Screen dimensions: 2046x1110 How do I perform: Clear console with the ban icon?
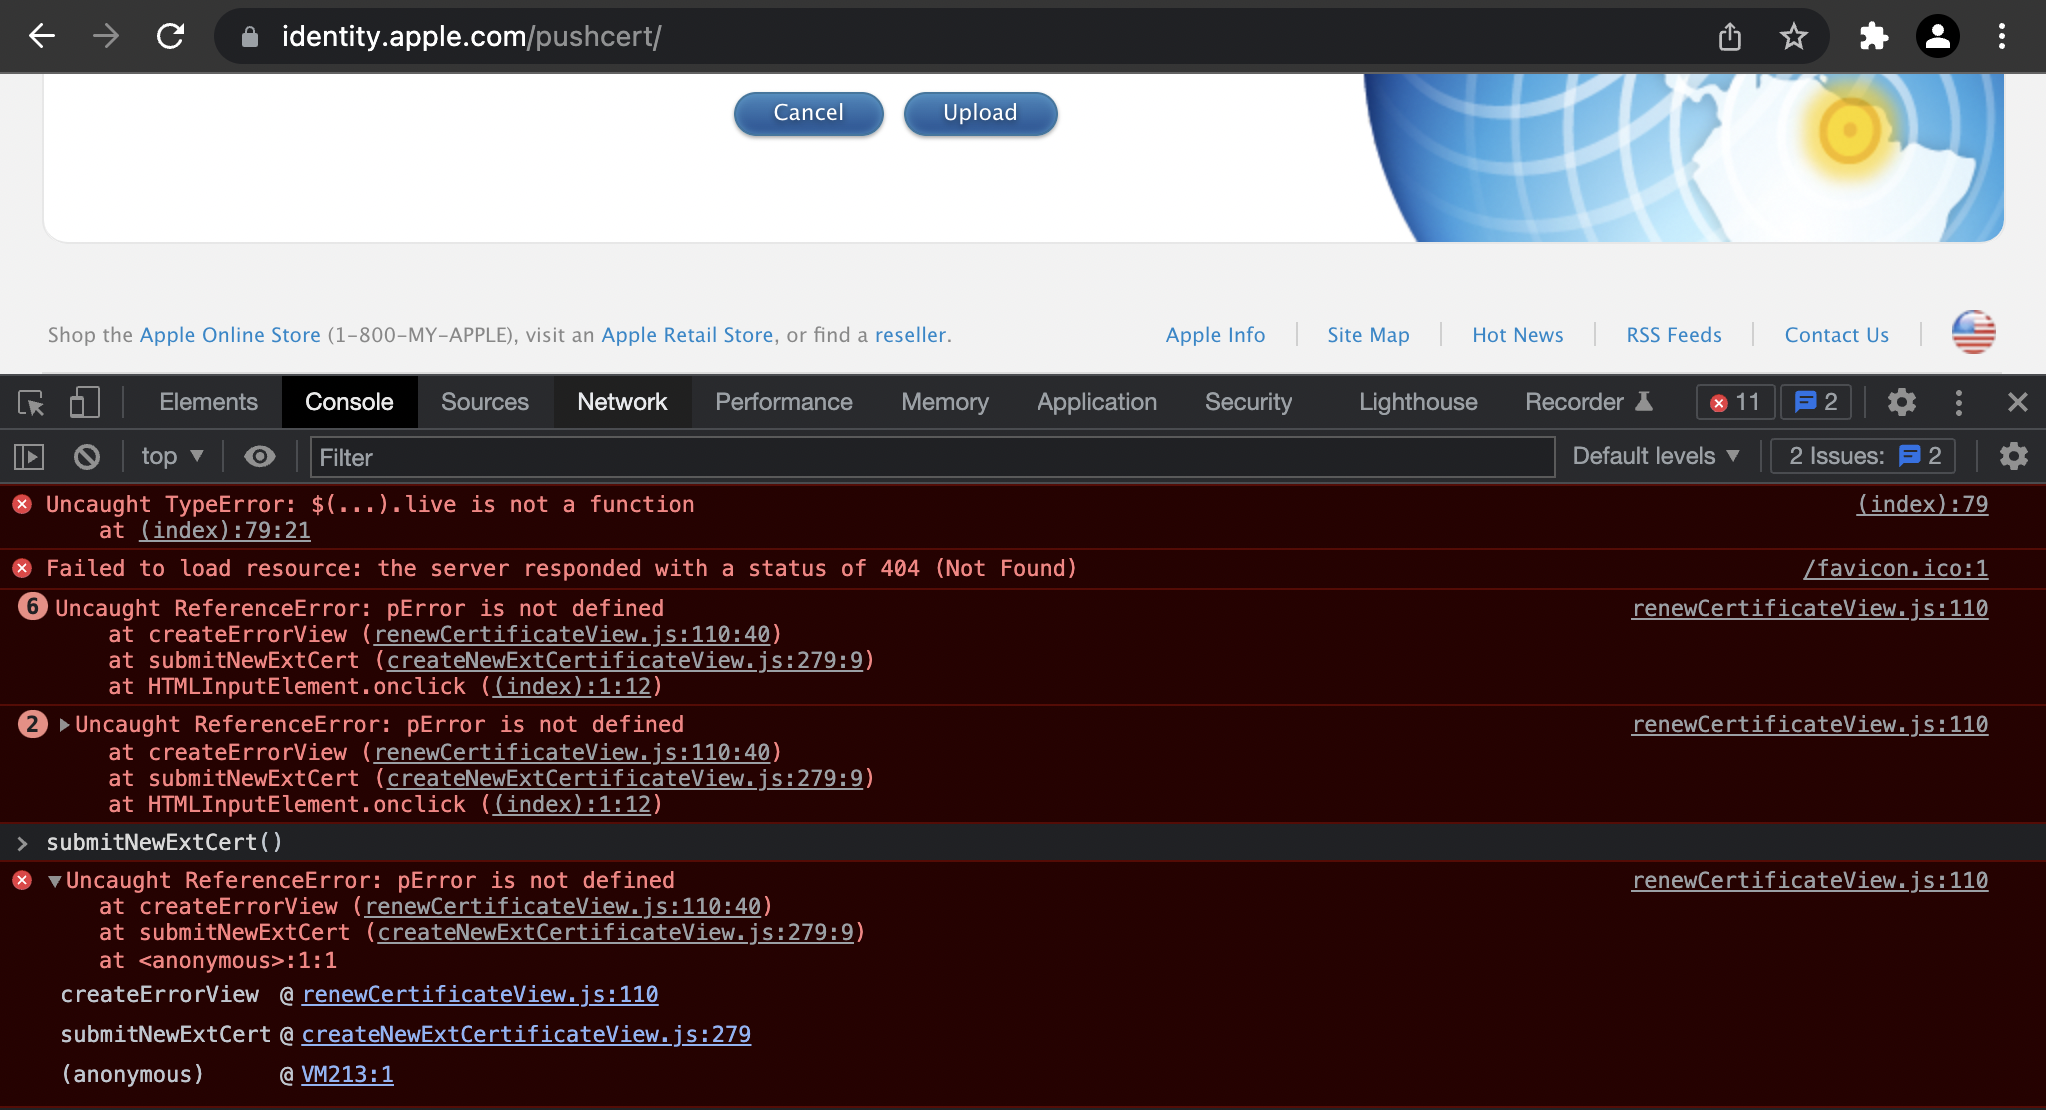click(x=87, y=457)
